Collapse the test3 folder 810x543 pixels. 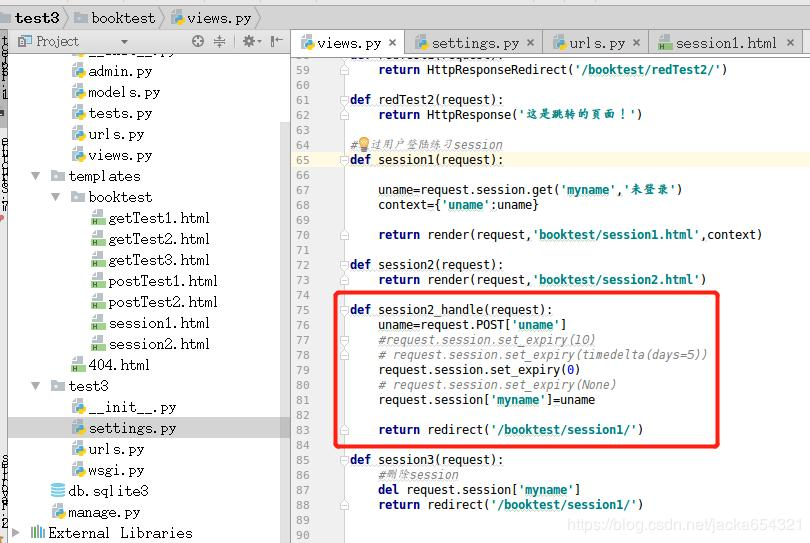pos(36,386)
